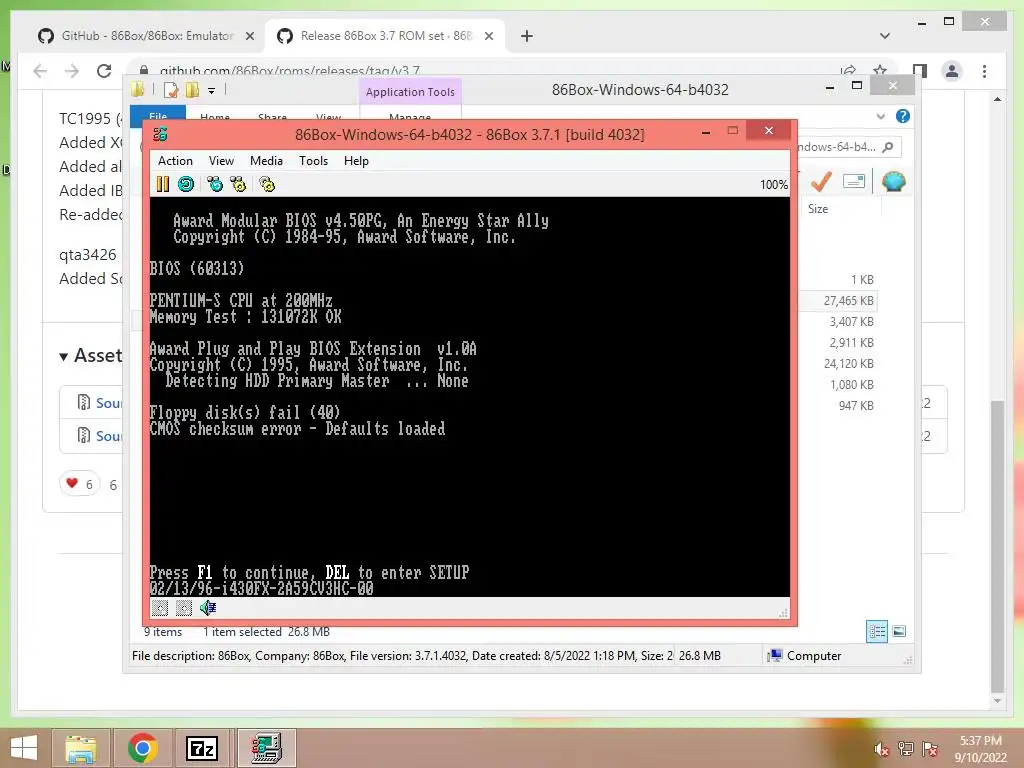The height and width of the screenshot is (768, 1024).
Task: Click the second Source code asset link
Action: pos(108,436)
